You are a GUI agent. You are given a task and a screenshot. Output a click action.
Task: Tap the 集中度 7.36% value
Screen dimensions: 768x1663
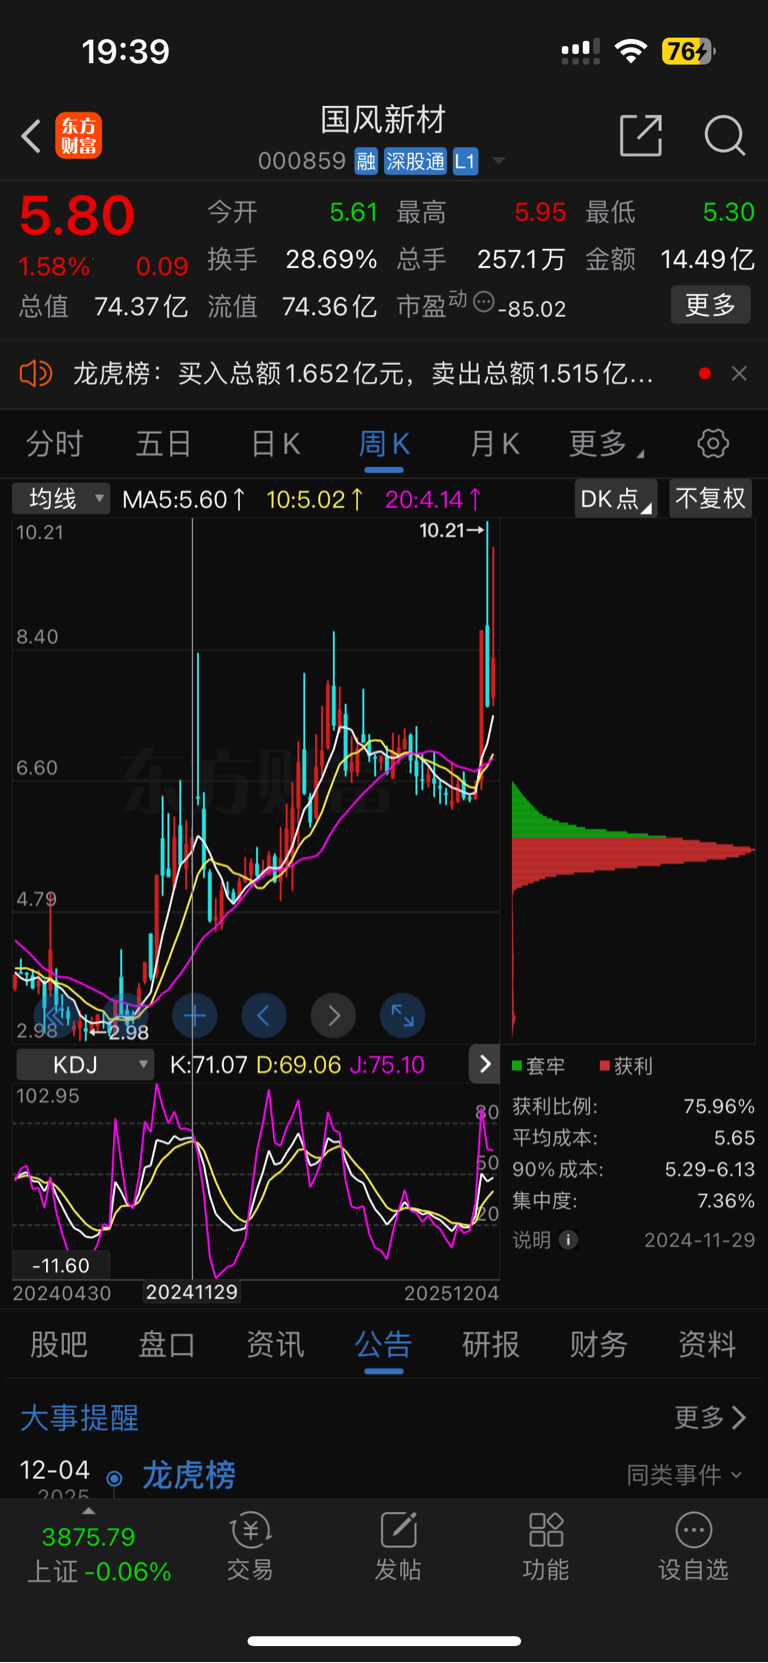[726, 1201]
